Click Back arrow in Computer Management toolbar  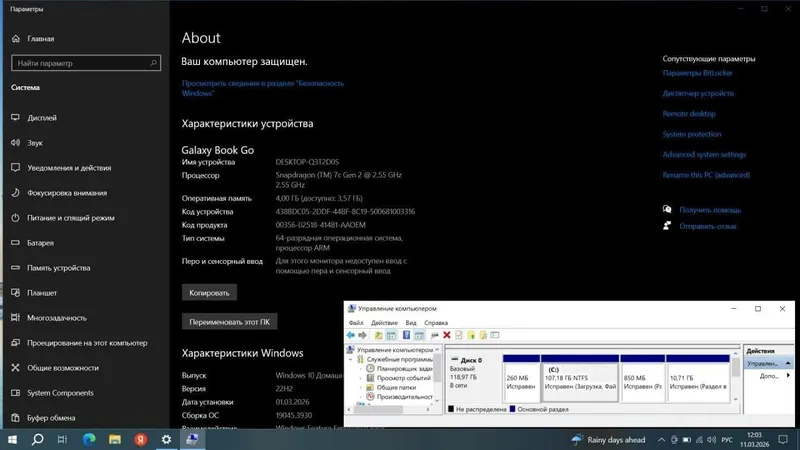click(x=351, y=335)
